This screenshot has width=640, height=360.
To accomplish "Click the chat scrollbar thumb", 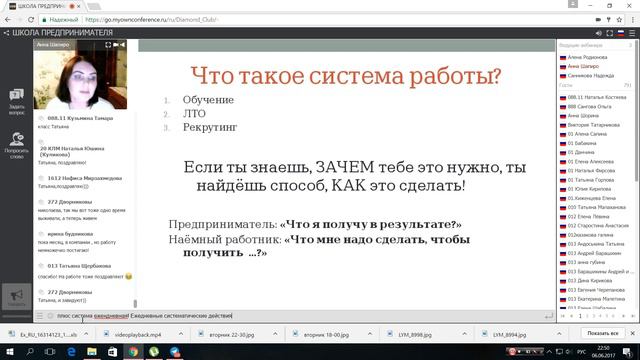I will click(135, 304).
